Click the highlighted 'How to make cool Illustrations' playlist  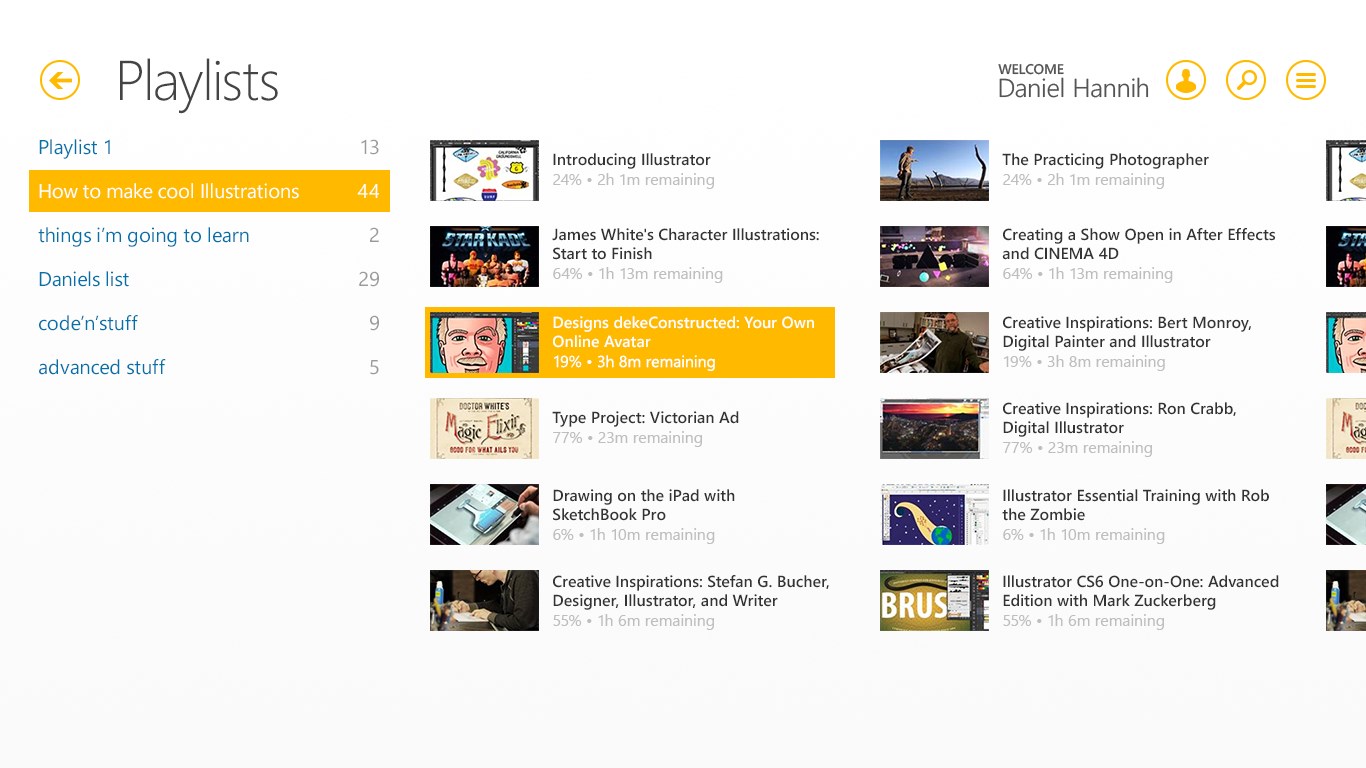point(167,191)
